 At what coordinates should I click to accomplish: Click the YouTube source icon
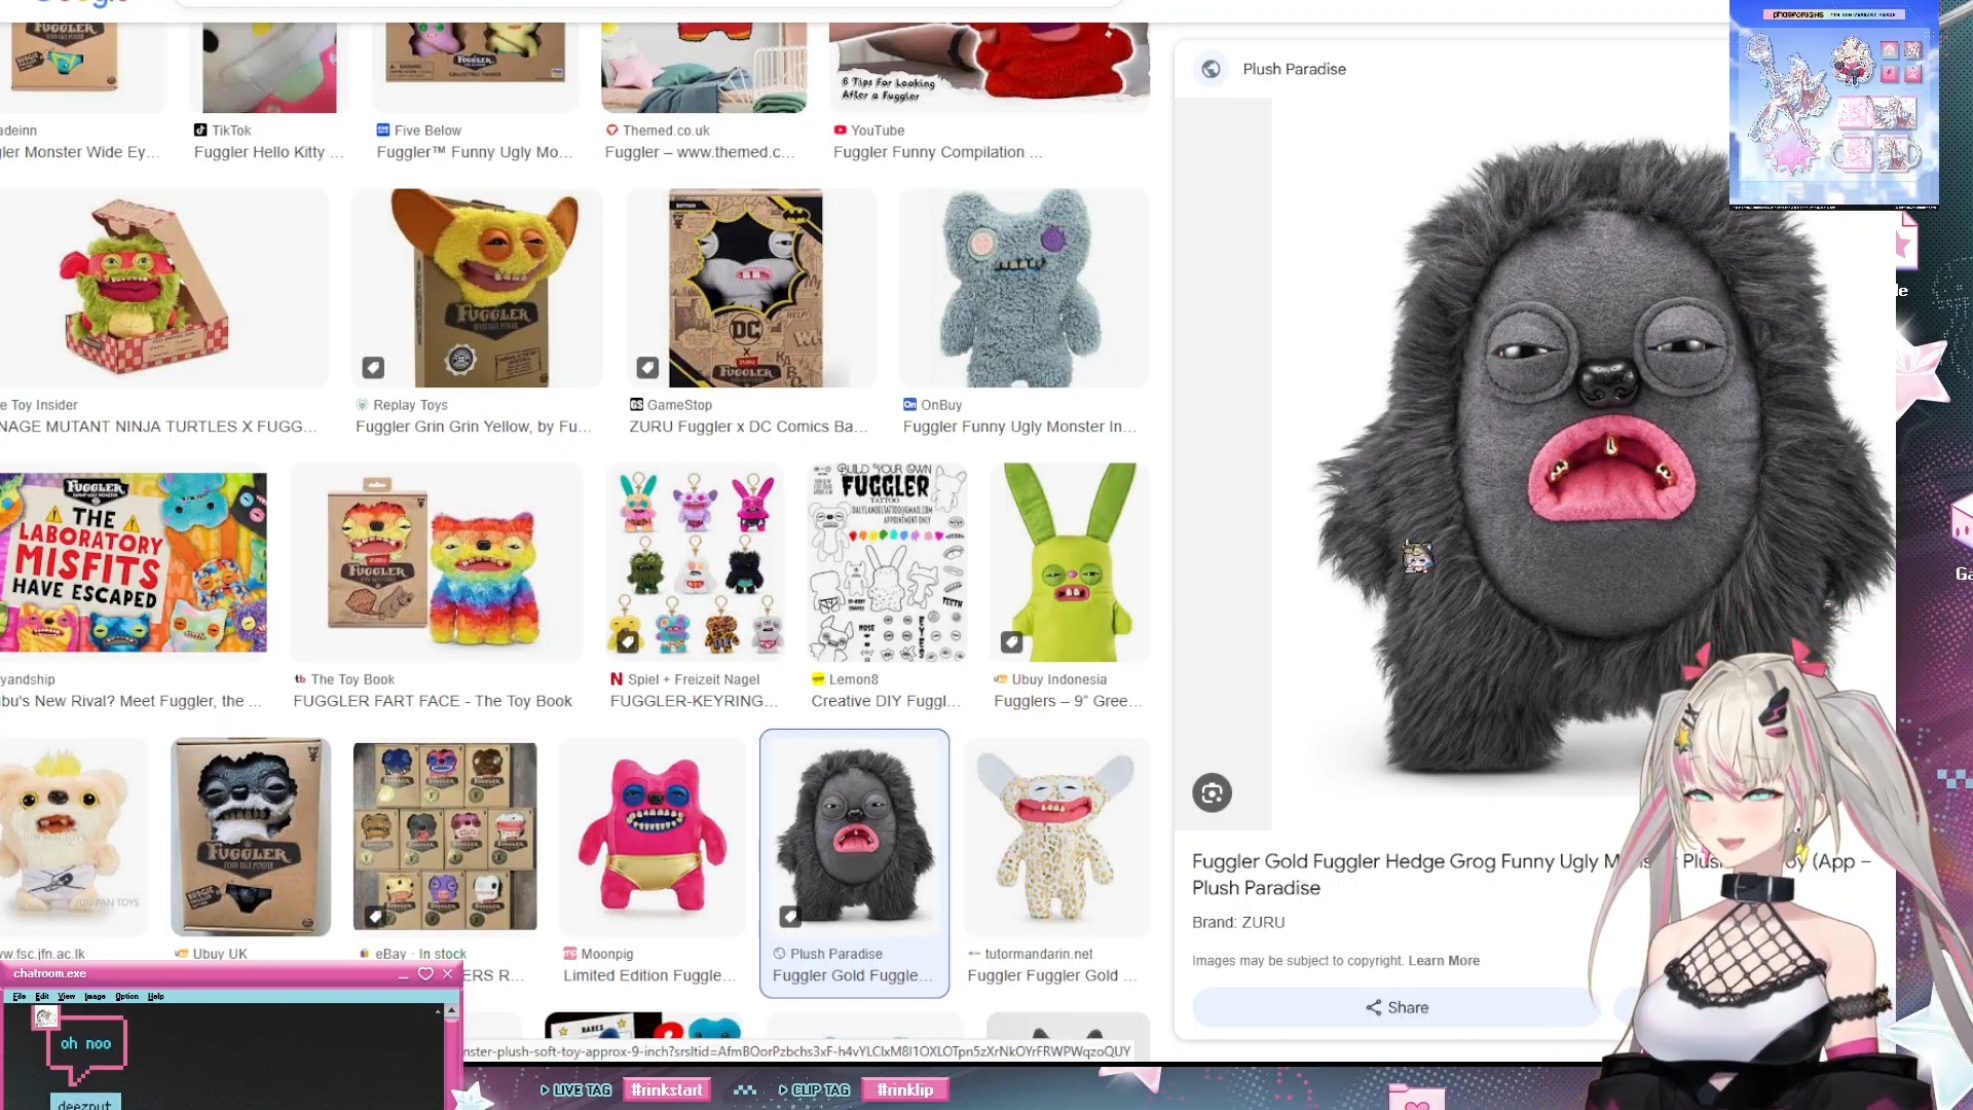(840, 130)
